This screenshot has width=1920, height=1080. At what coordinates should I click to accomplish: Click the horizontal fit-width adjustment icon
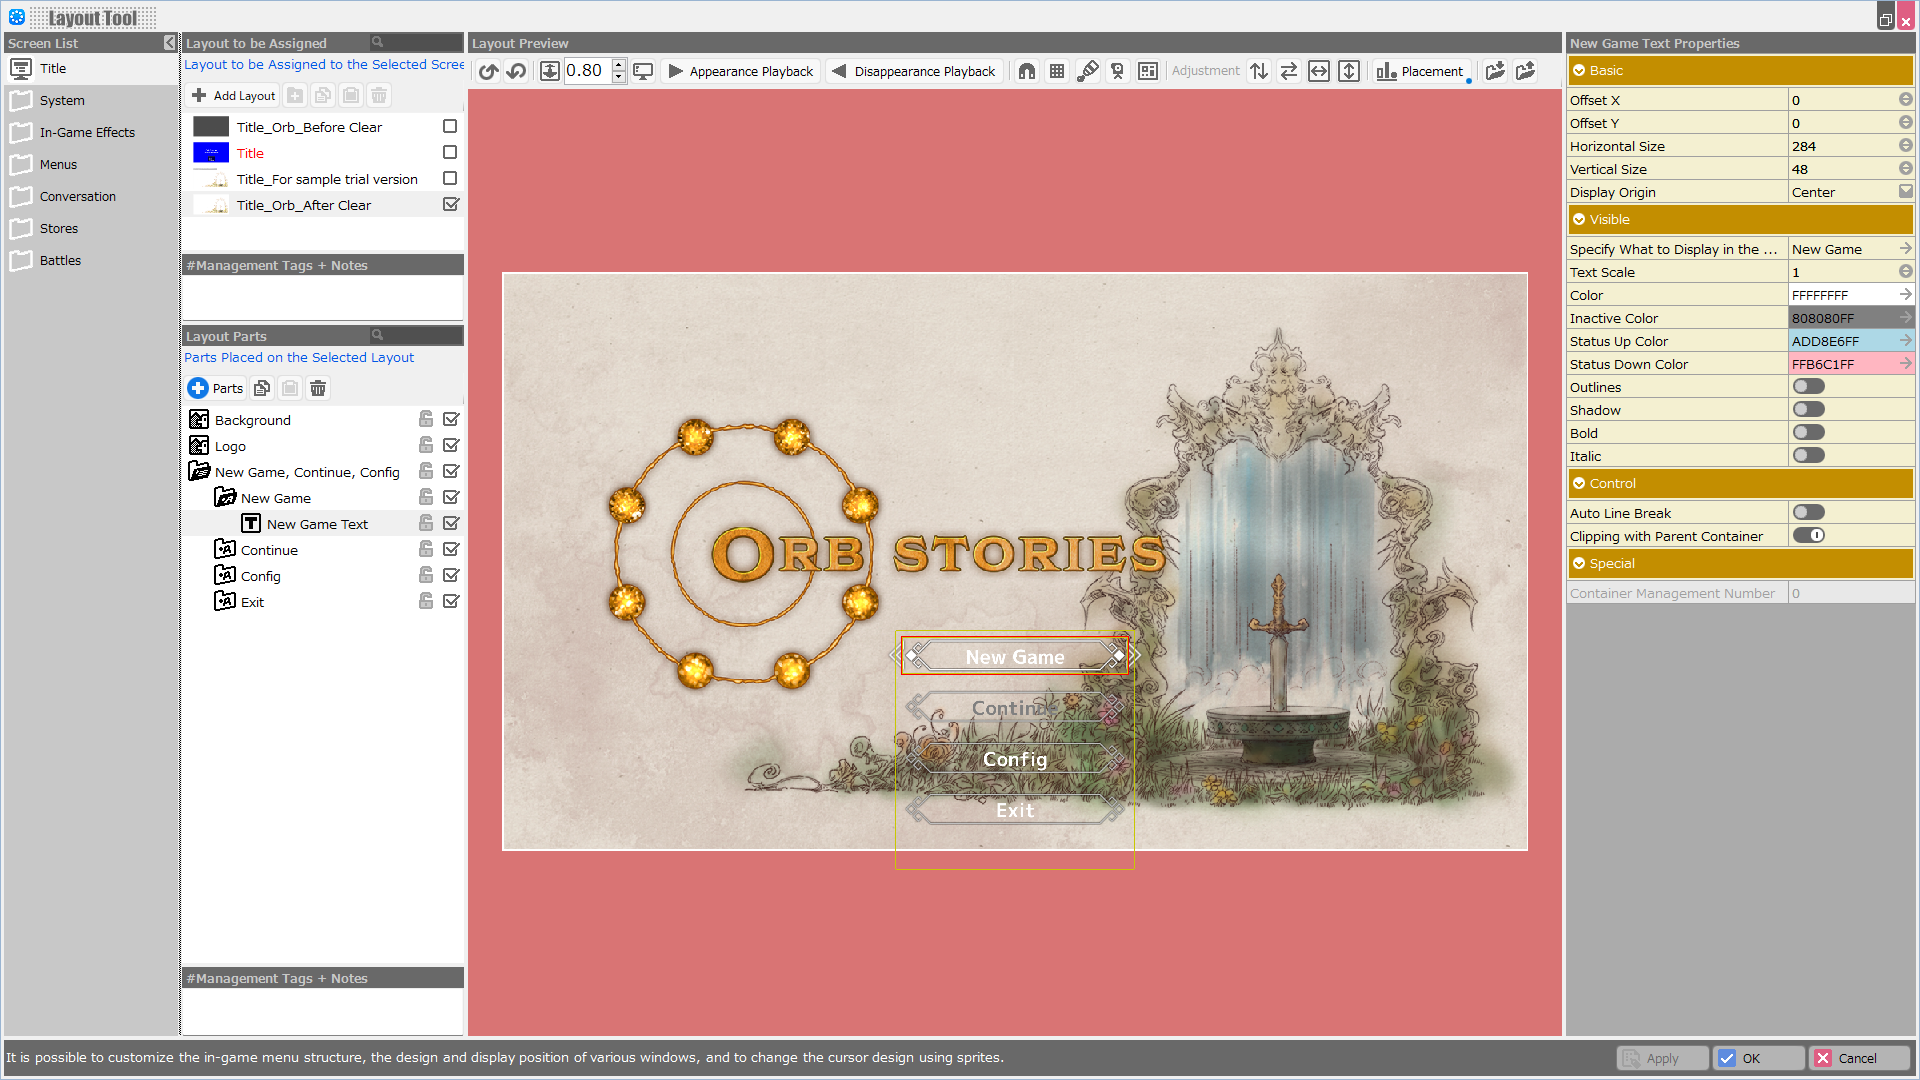(1319, 71)
